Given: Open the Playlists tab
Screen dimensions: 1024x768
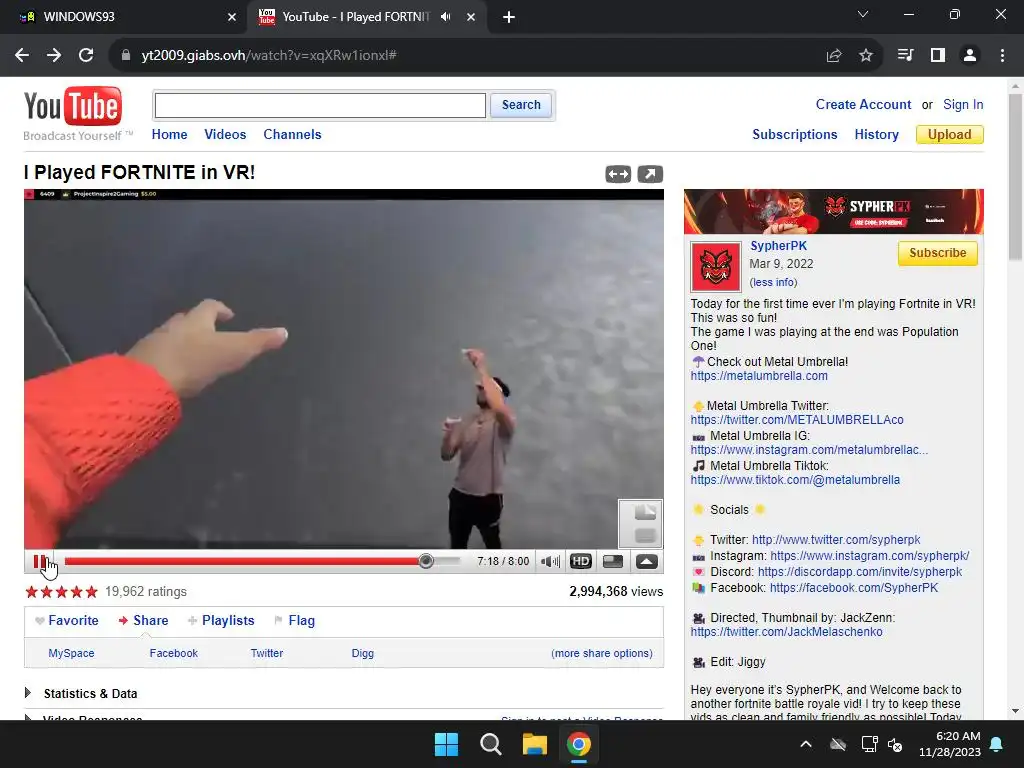Looking at the screenshot, I should point(221,621).
